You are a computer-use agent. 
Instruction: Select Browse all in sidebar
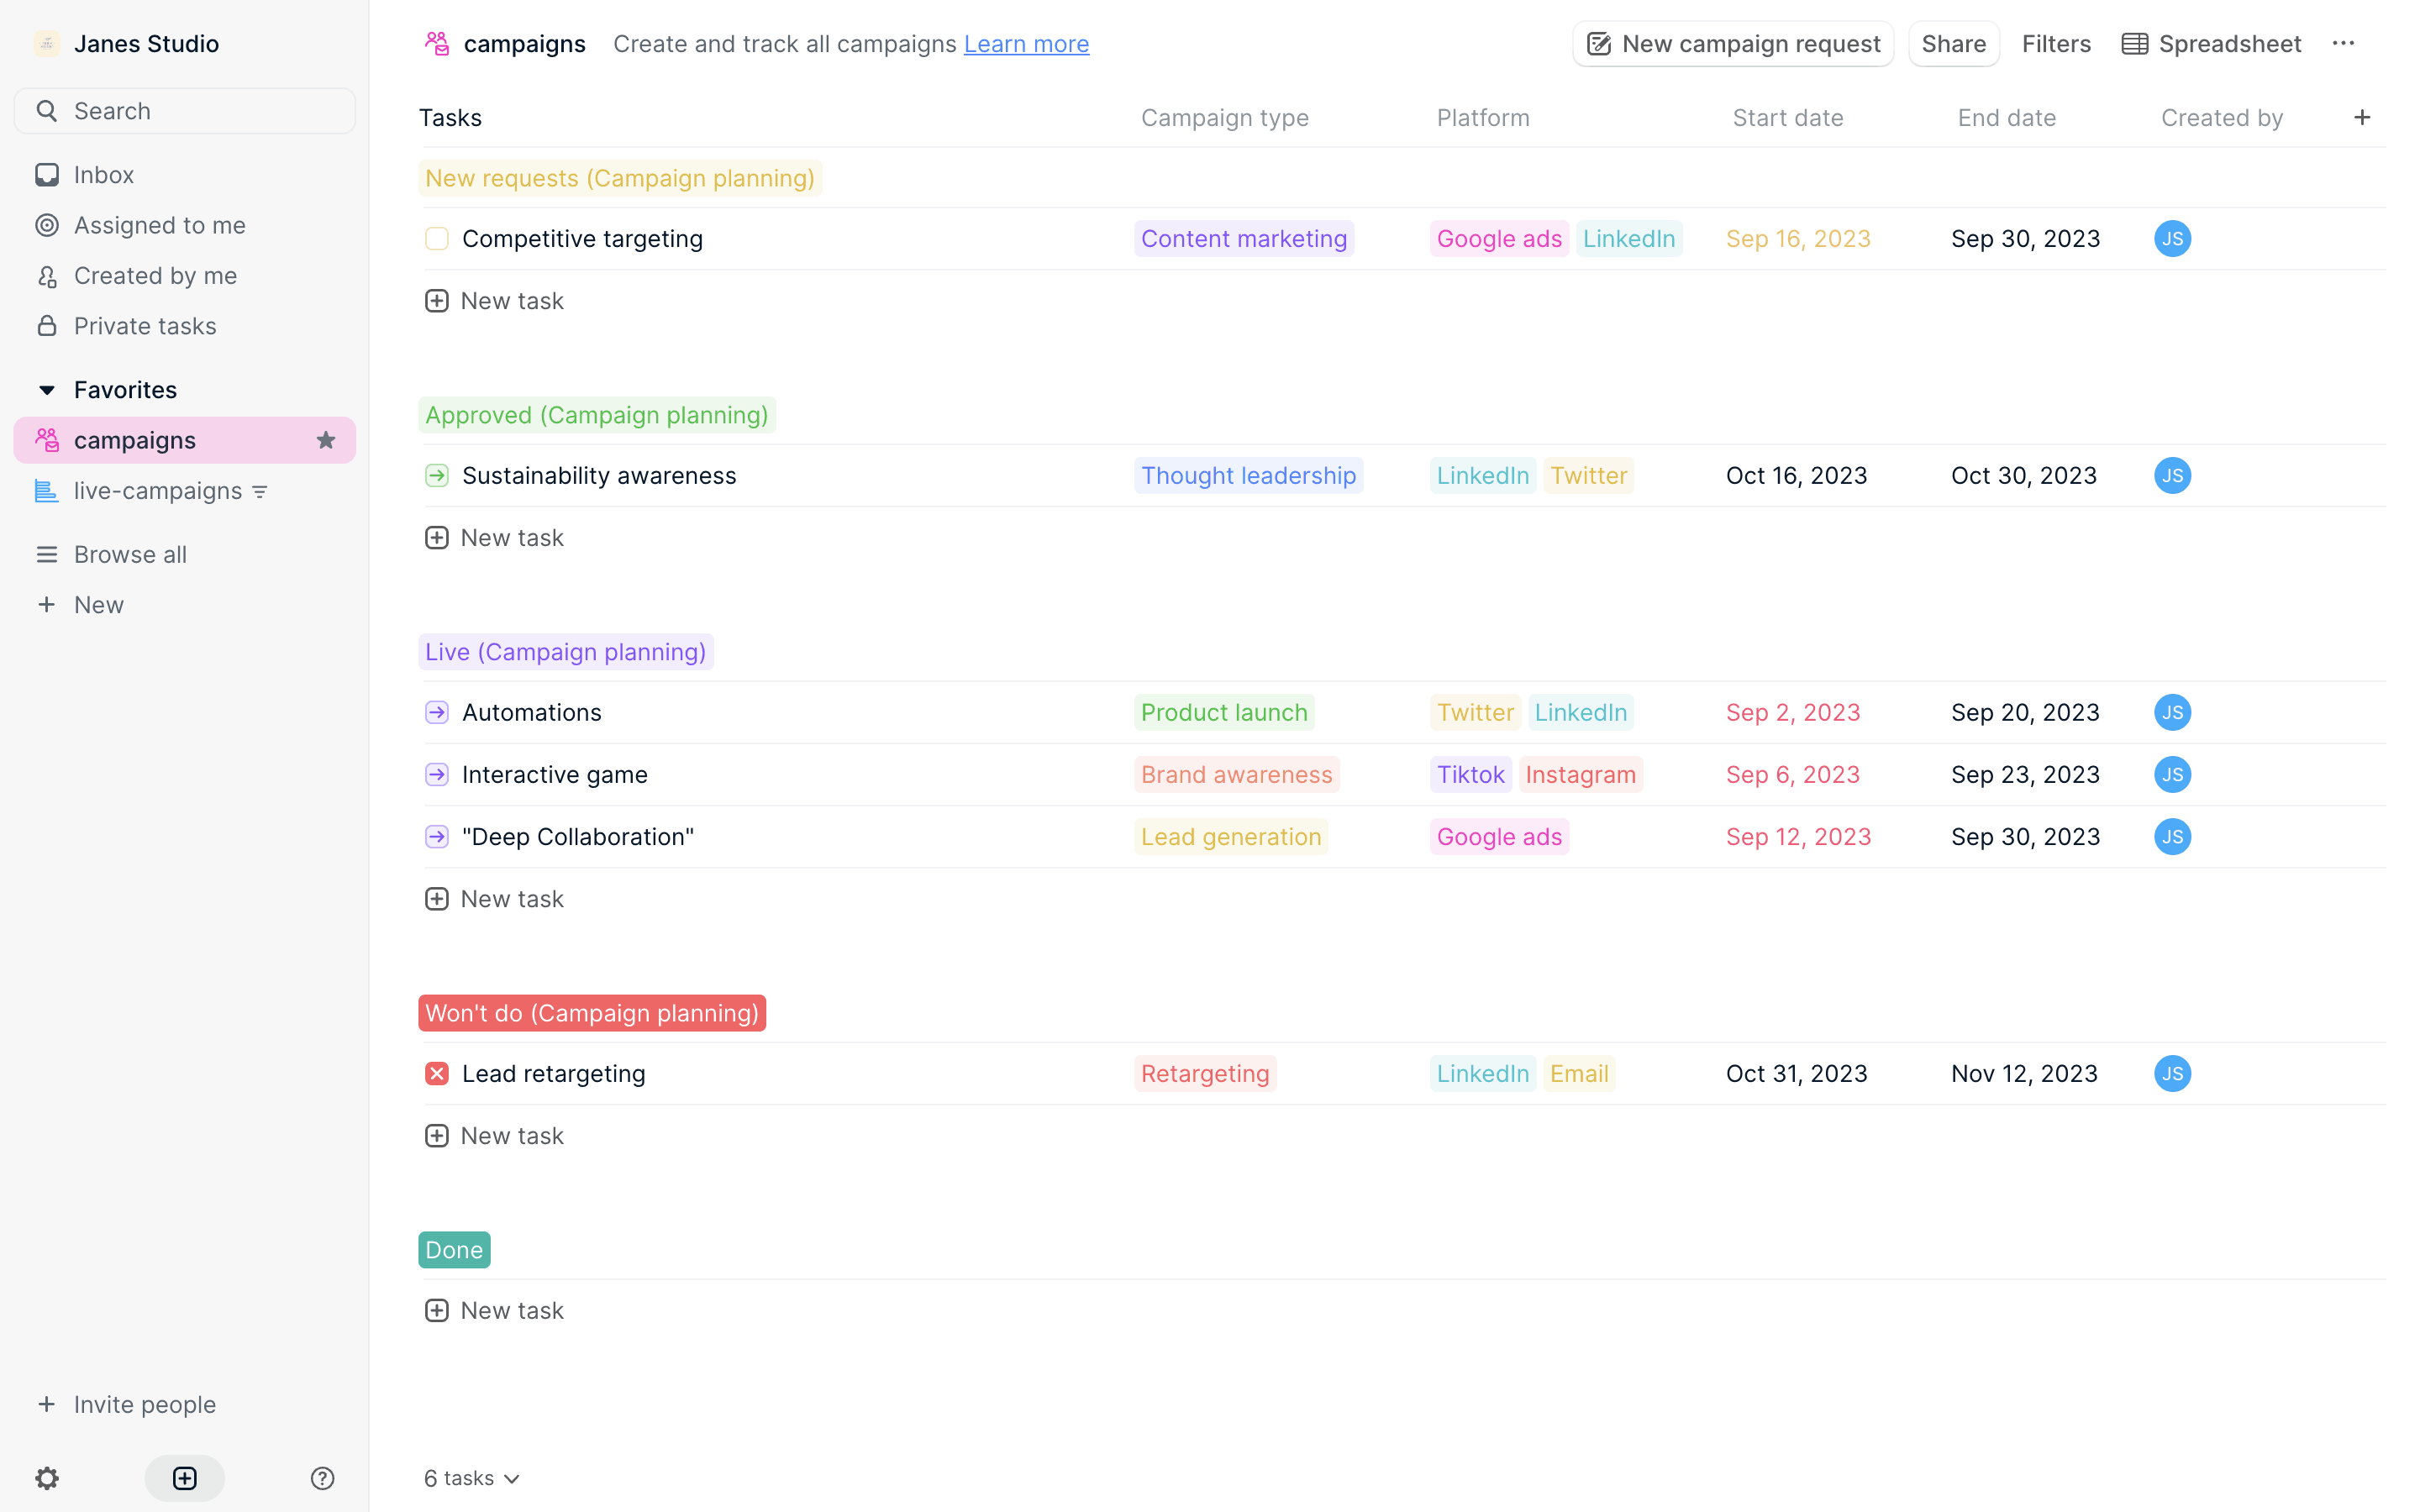pyautogui.click(x=130, y=554)
